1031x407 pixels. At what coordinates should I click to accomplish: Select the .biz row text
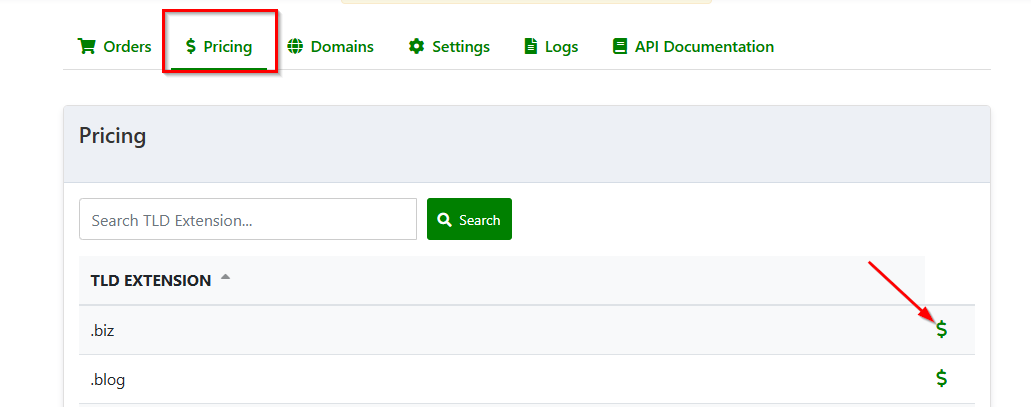tap(103, 330)
